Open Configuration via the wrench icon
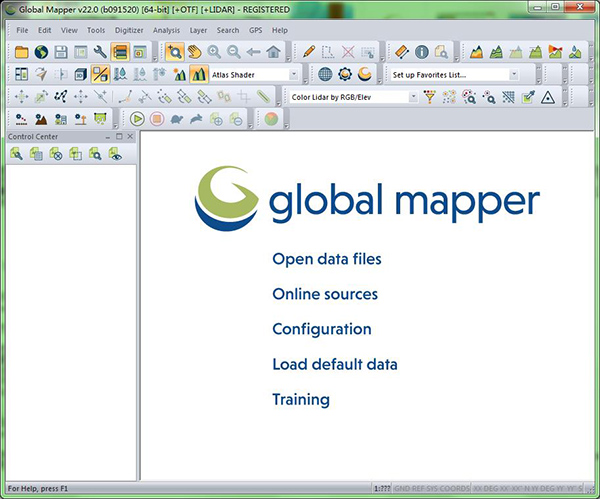The height and width of the screenshot is (499, 600). click(x=100, y=52)
